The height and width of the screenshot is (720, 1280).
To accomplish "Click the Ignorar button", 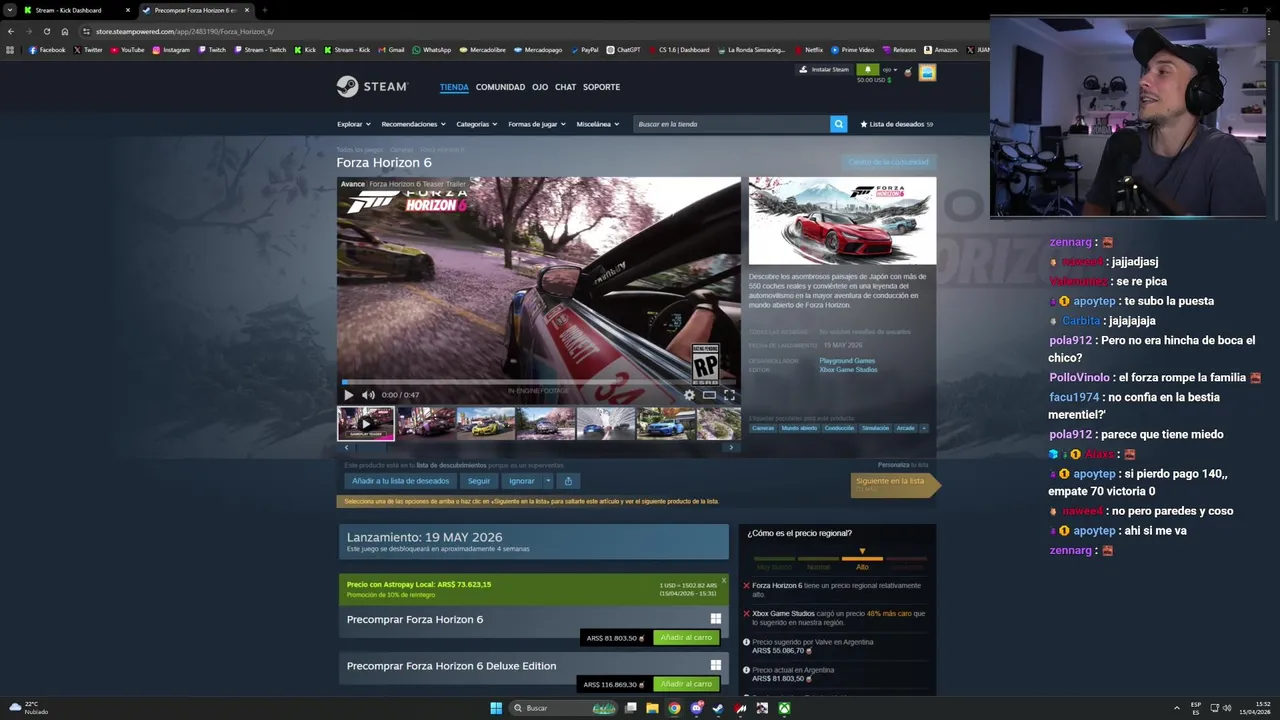I will 522,481.
